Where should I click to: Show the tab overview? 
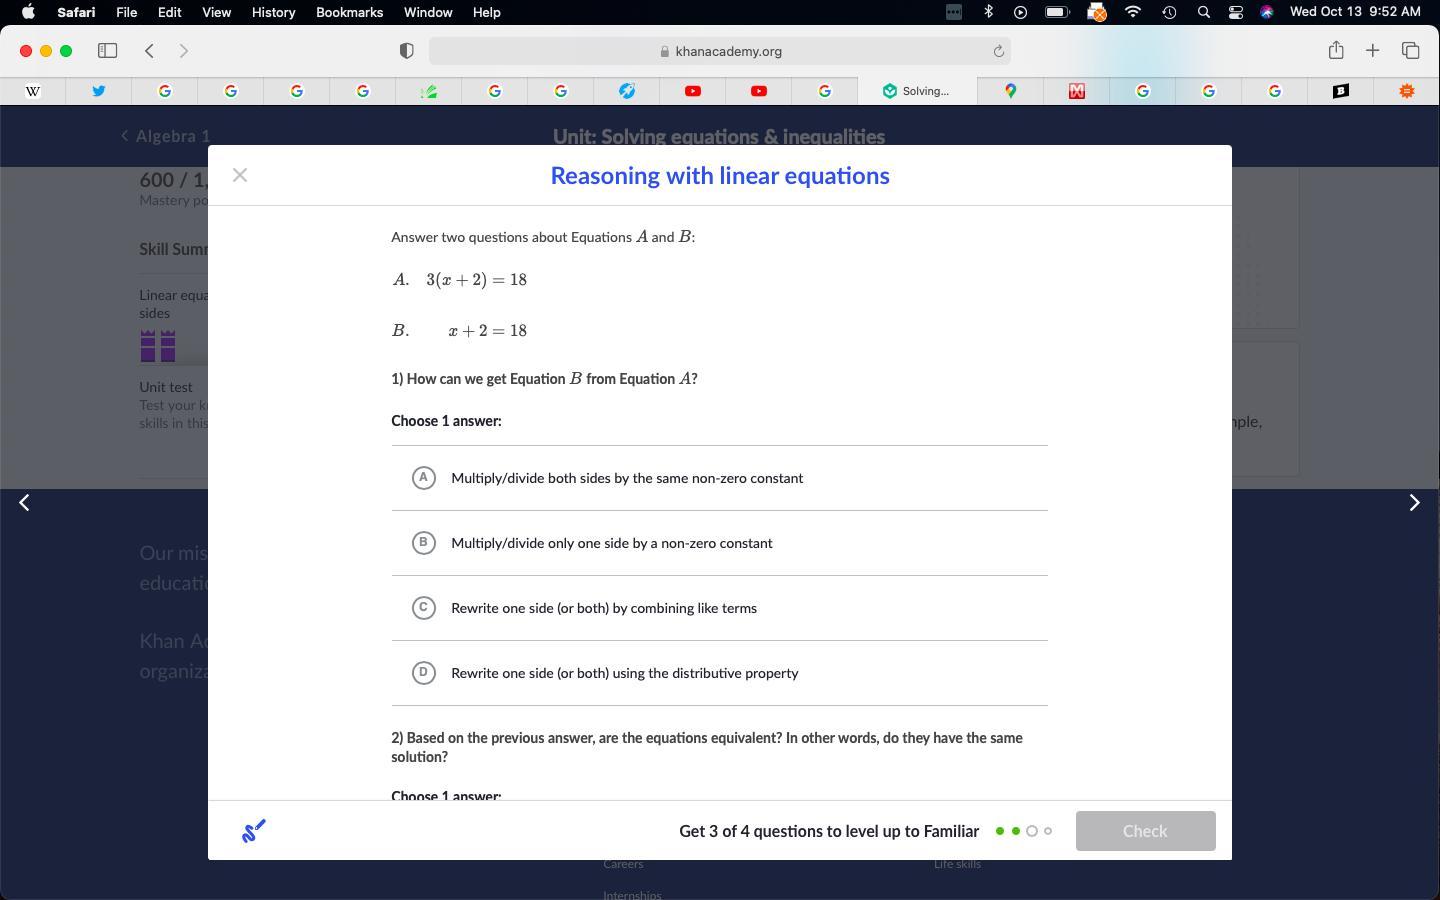tap(1411, 50)
